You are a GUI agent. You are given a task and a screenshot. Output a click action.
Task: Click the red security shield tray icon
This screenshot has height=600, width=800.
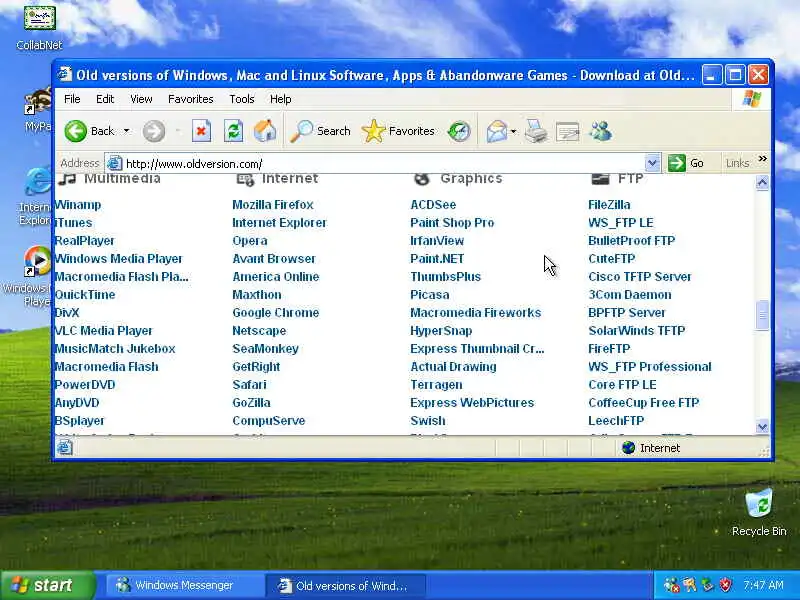click(x=726, y=585)
